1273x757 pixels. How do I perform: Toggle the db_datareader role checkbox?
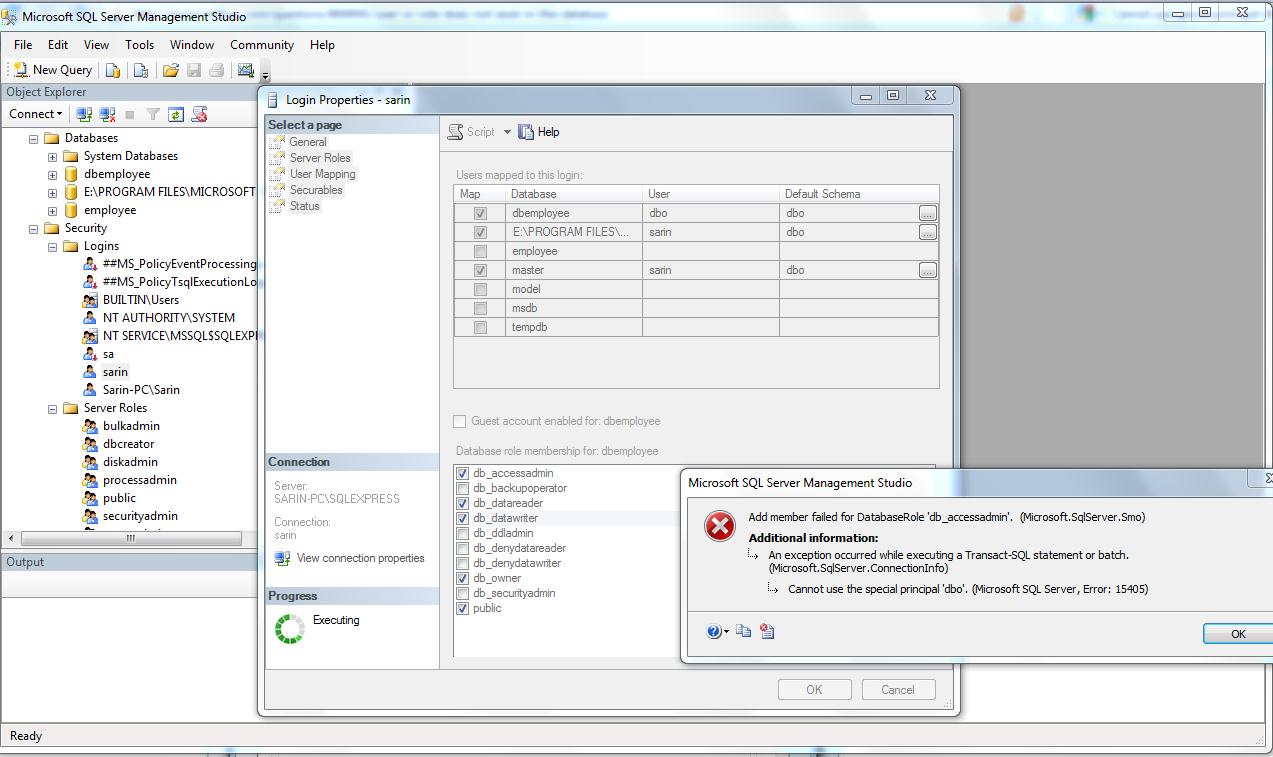point(462,503)
